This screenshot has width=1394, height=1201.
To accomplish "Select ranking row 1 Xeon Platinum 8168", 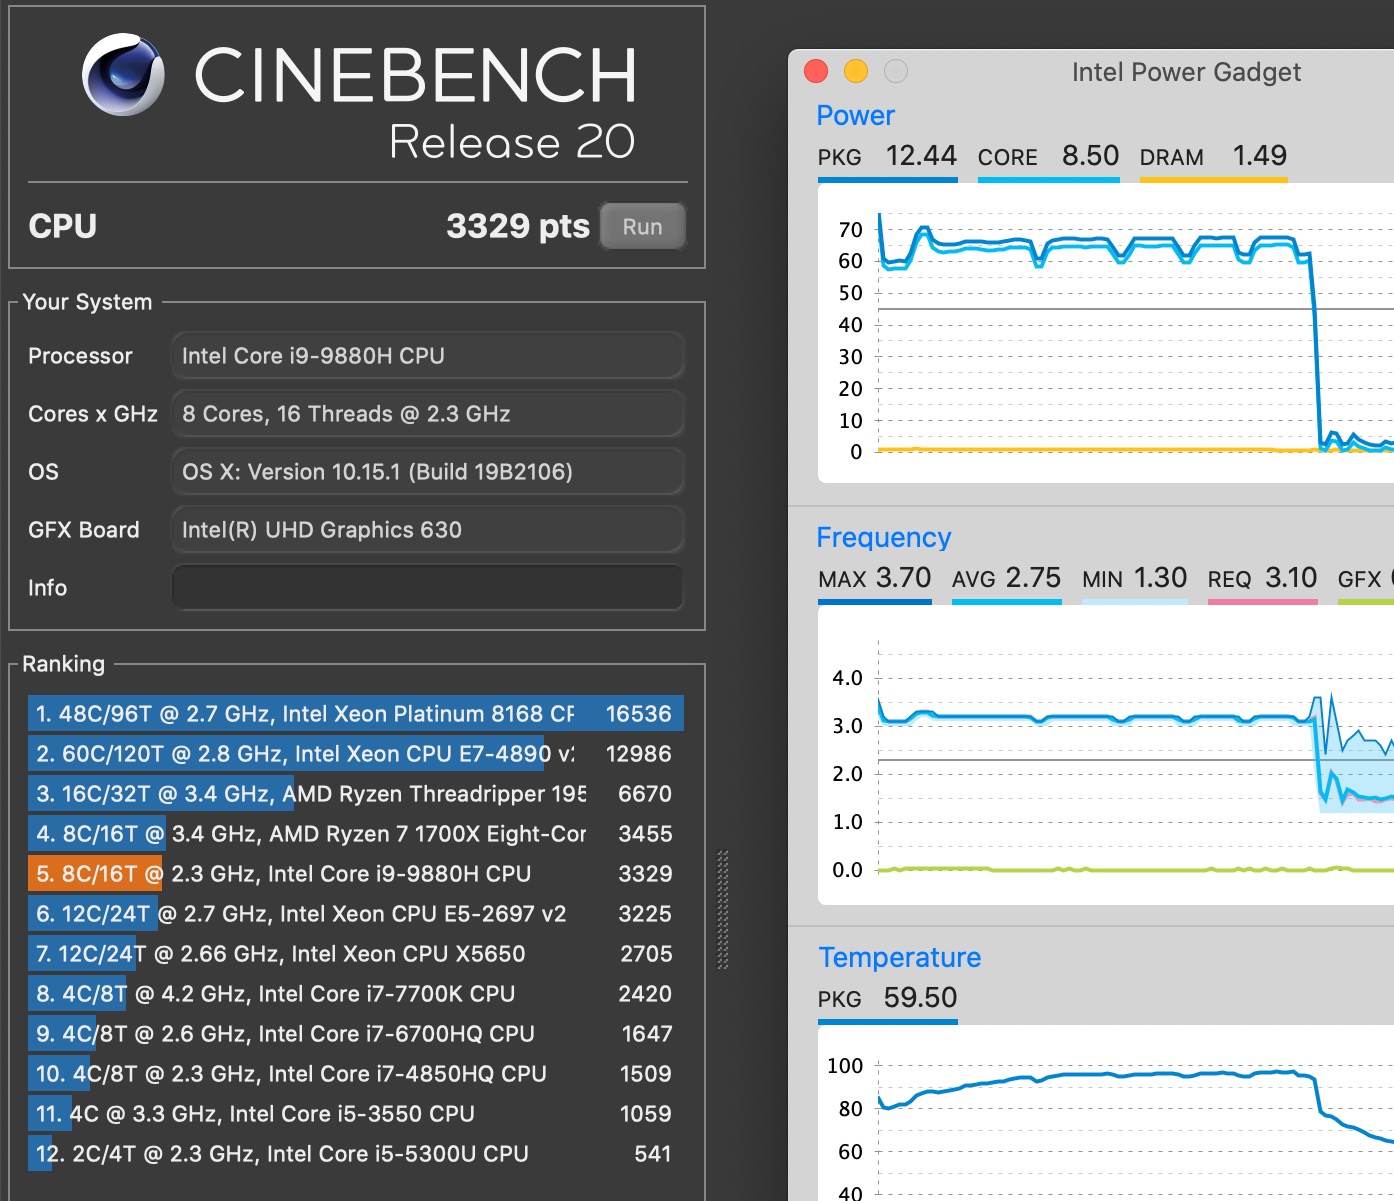I will [356, 714].
